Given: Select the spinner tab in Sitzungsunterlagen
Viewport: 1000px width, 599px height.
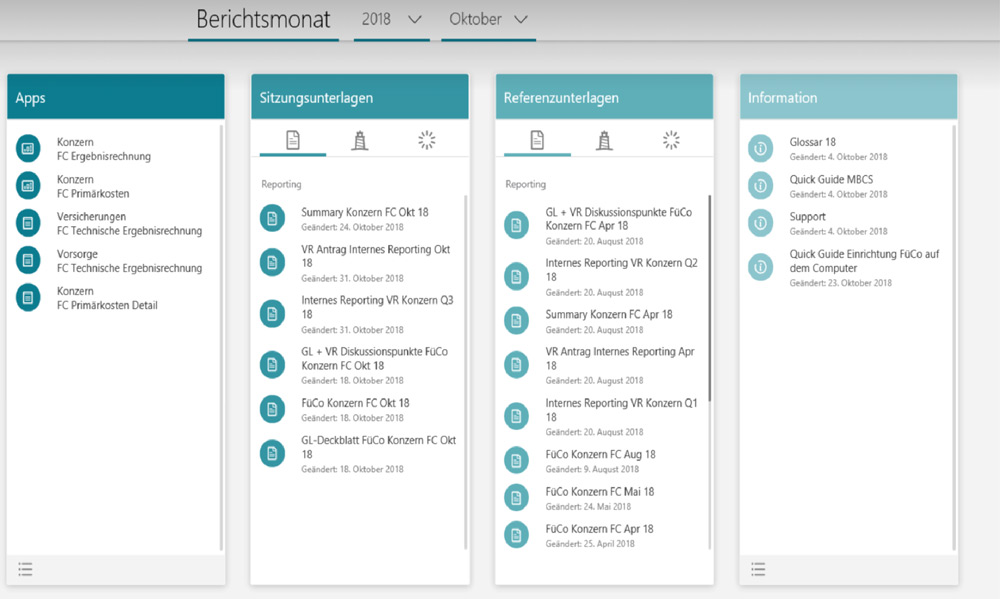Looking at the screenshot, I should pyautogui.click(x=427, y=141).
